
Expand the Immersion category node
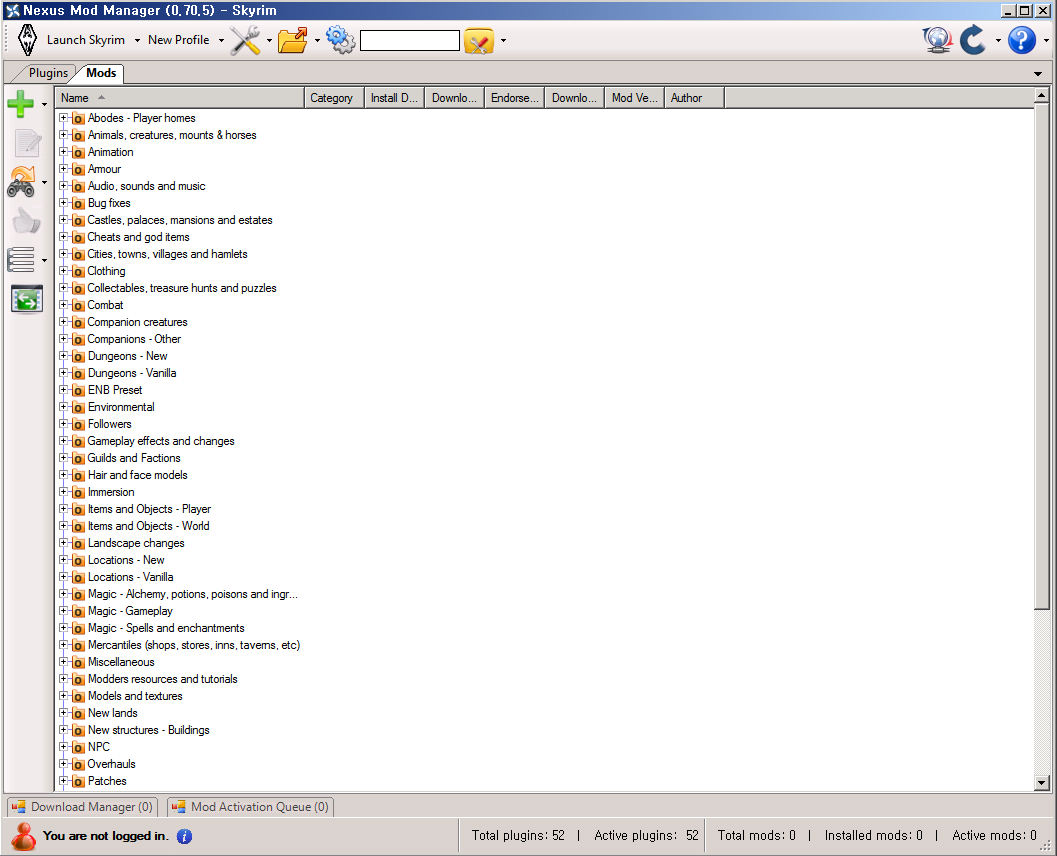(63, 492)
